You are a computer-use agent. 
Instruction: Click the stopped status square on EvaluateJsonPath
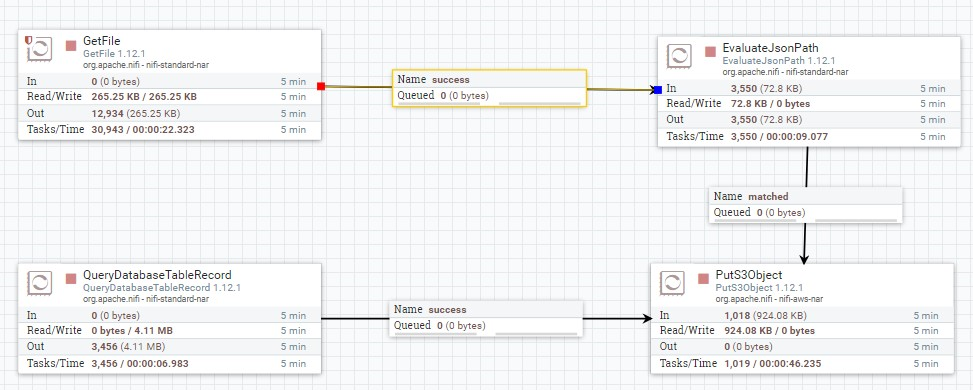pos(711,52)
